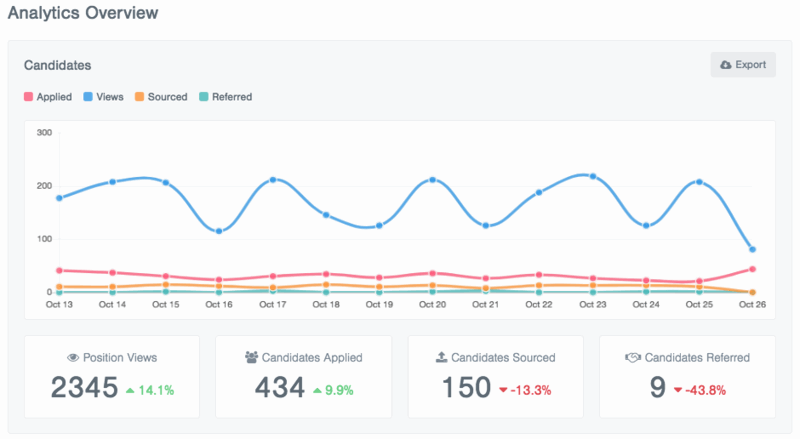Click the pink Applied legend color swatch
The image size is (800, 439).
pyautogui.click(x=29, y=97)
